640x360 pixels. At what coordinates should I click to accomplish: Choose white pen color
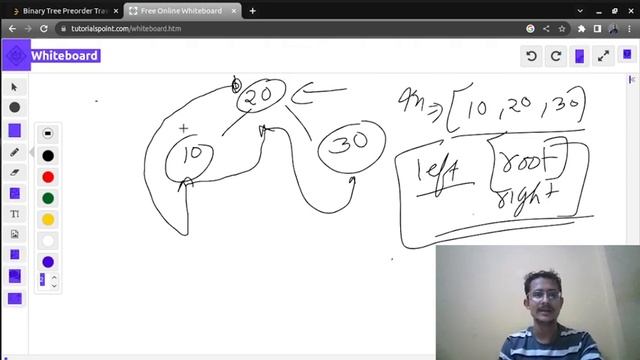pyautogui.click(x=48, y=241)
